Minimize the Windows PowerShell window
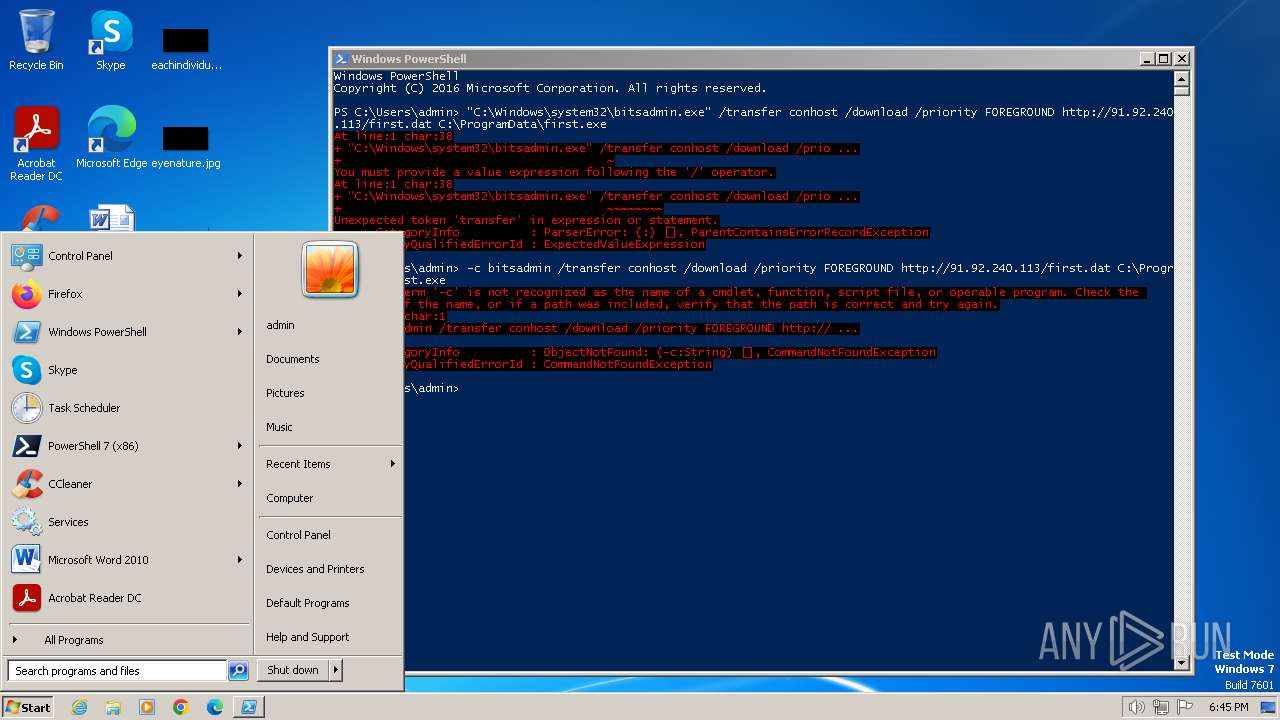 pyautogui.click(x=1147, y=59)
